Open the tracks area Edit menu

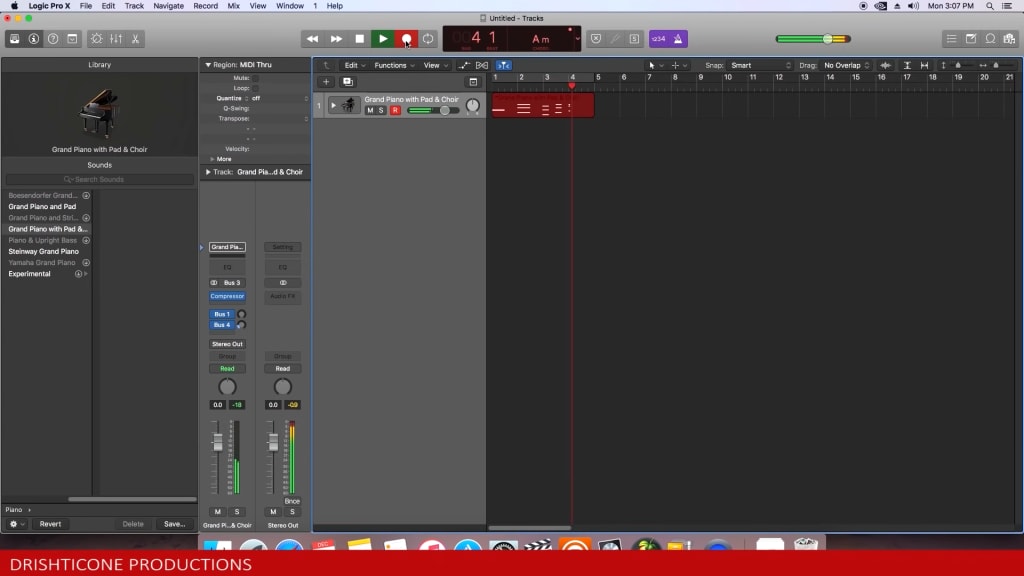(x=355, y=65)
